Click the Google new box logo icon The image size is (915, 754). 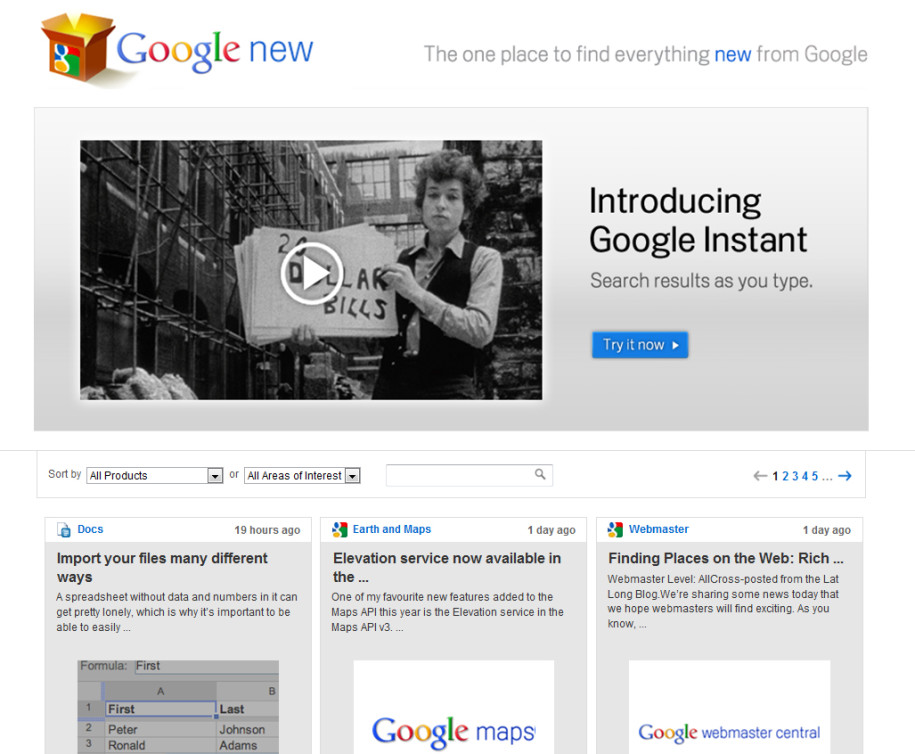click(x=76, y=48)
